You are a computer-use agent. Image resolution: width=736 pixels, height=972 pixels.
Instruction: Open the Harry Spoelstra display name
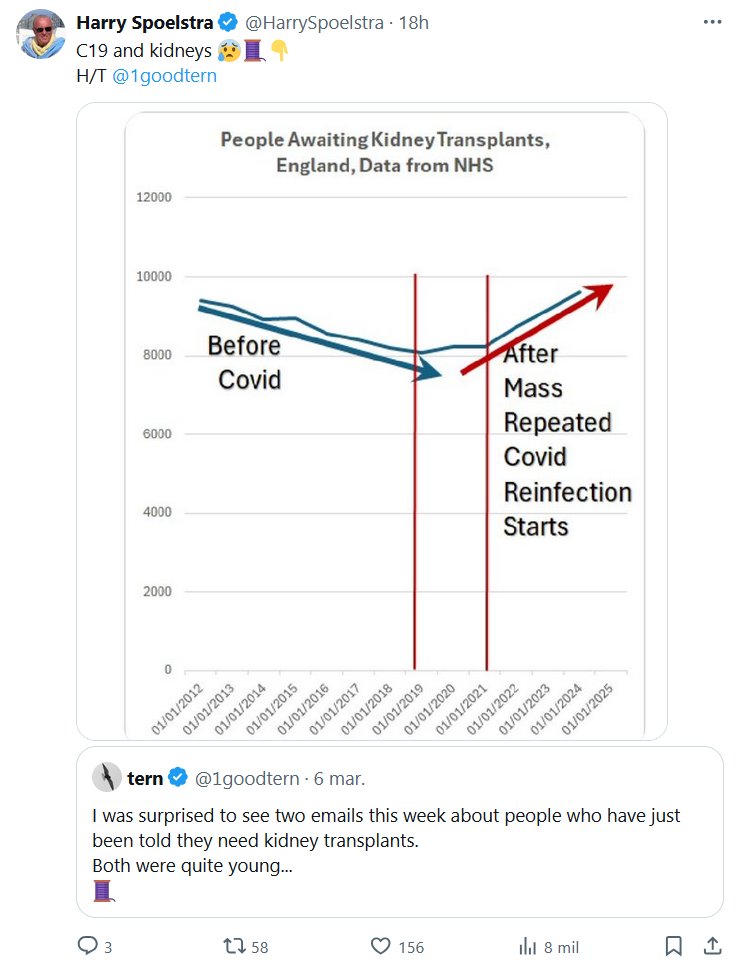(144, 22)
